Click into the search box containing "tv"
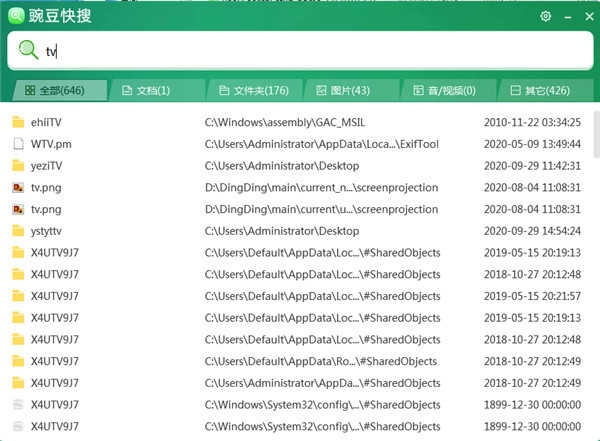 pyautogui.click(x=300, y=50)
